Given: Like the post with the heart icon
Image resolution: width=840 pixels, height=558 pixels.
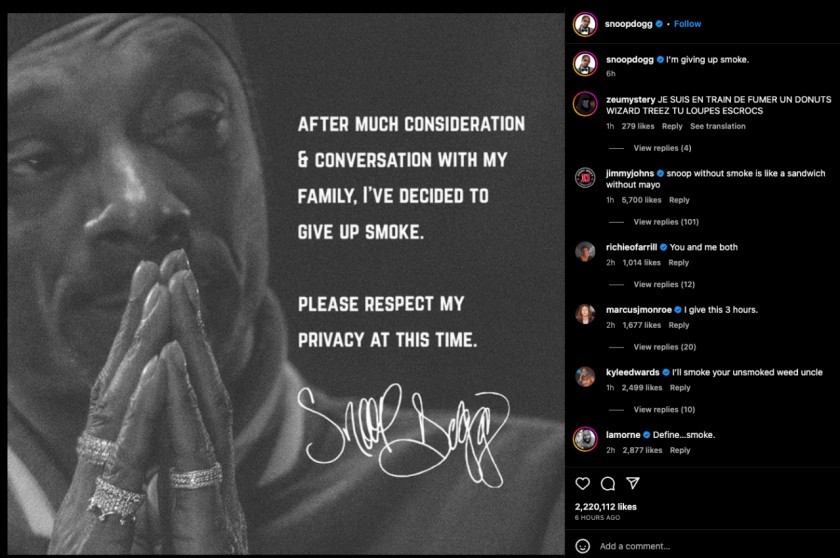Looking at the screenshot, I should click(582, 484).
